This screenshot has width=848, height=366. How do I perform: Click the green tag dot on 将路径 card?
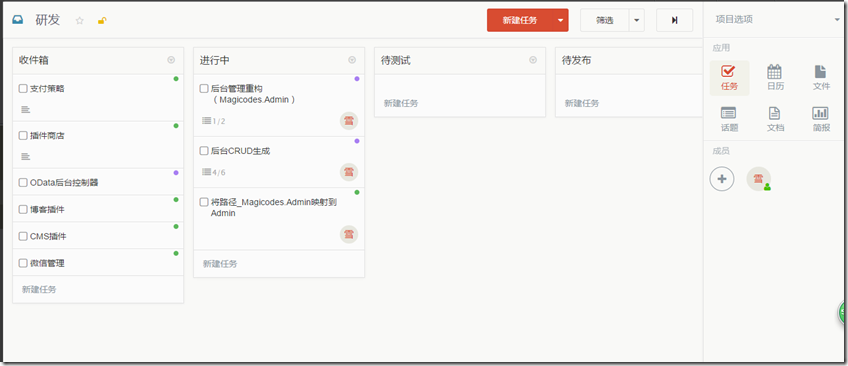[356, 192]
